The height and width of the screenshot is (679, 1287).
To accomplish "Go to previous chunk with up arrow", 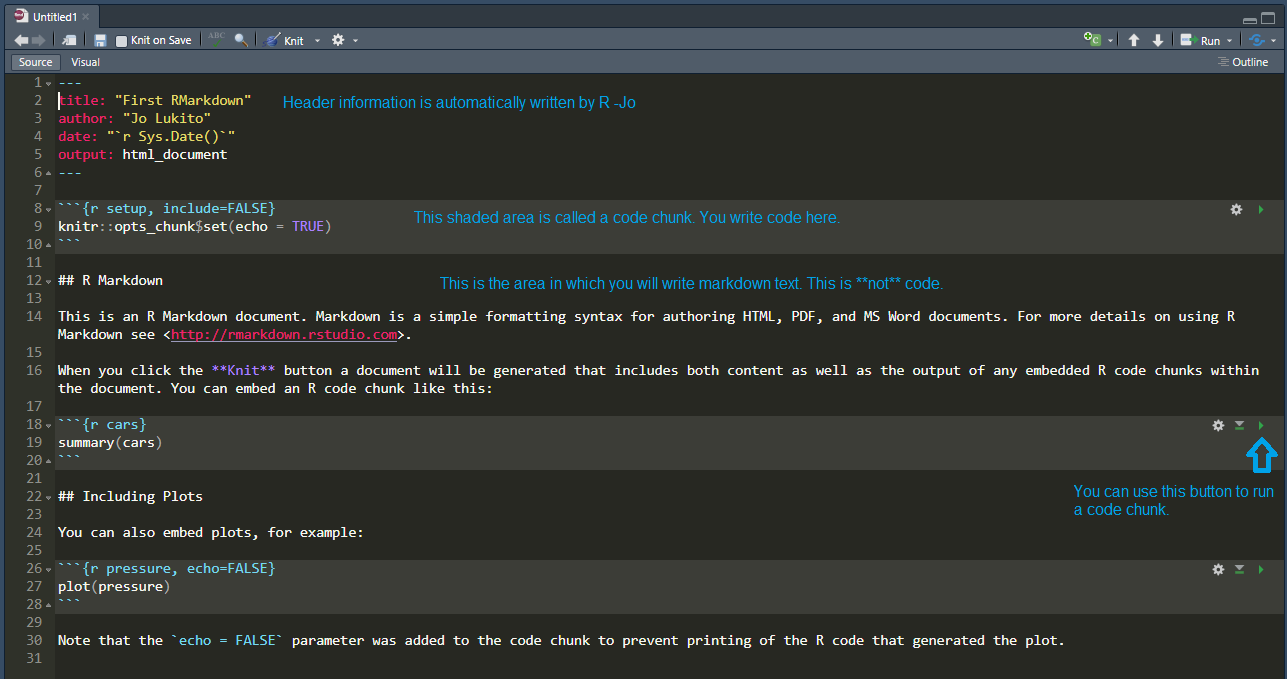I will [x=1134, y=41].
